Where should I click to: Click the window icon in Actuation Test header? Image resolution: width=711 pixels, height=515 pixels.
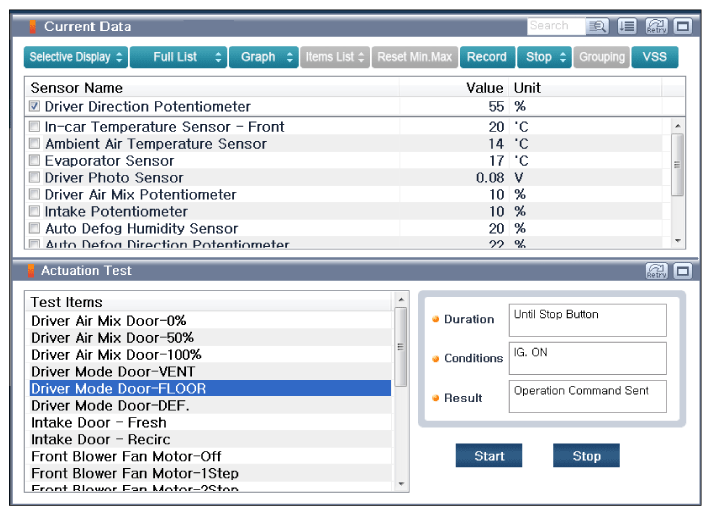pos(683,271)
